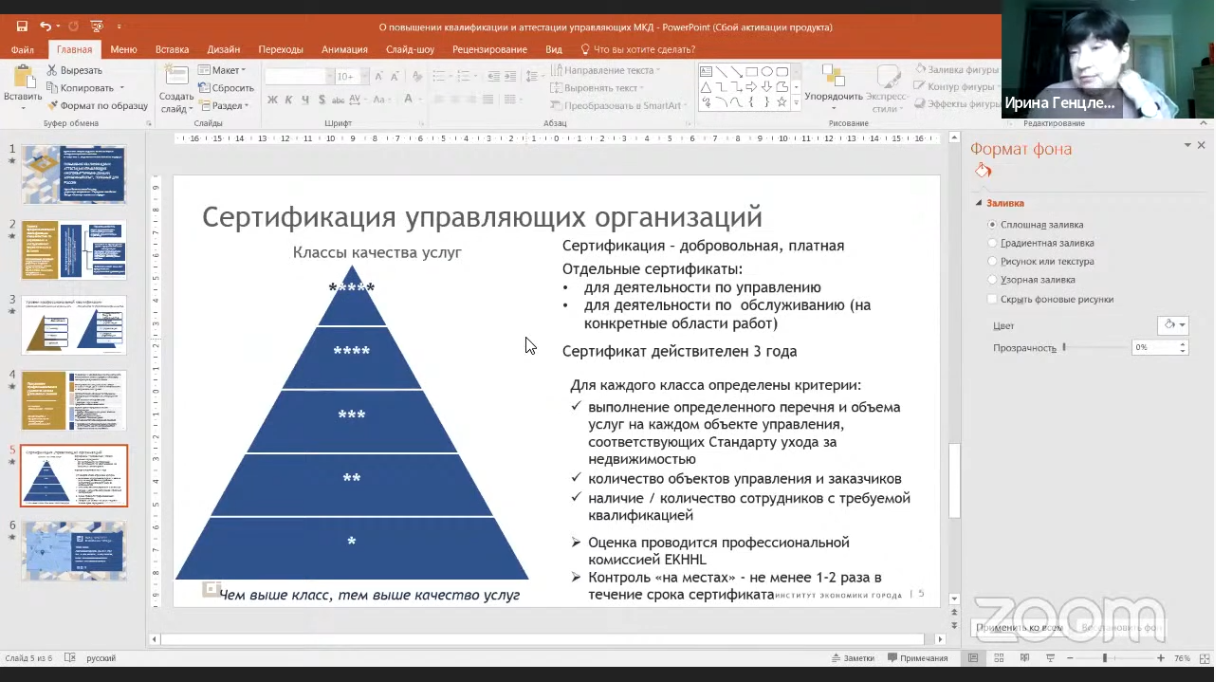Fit slide to current window
The height and width of the screenshot is (682, 1216).
pyautogui.click(x=1204, y=658)
